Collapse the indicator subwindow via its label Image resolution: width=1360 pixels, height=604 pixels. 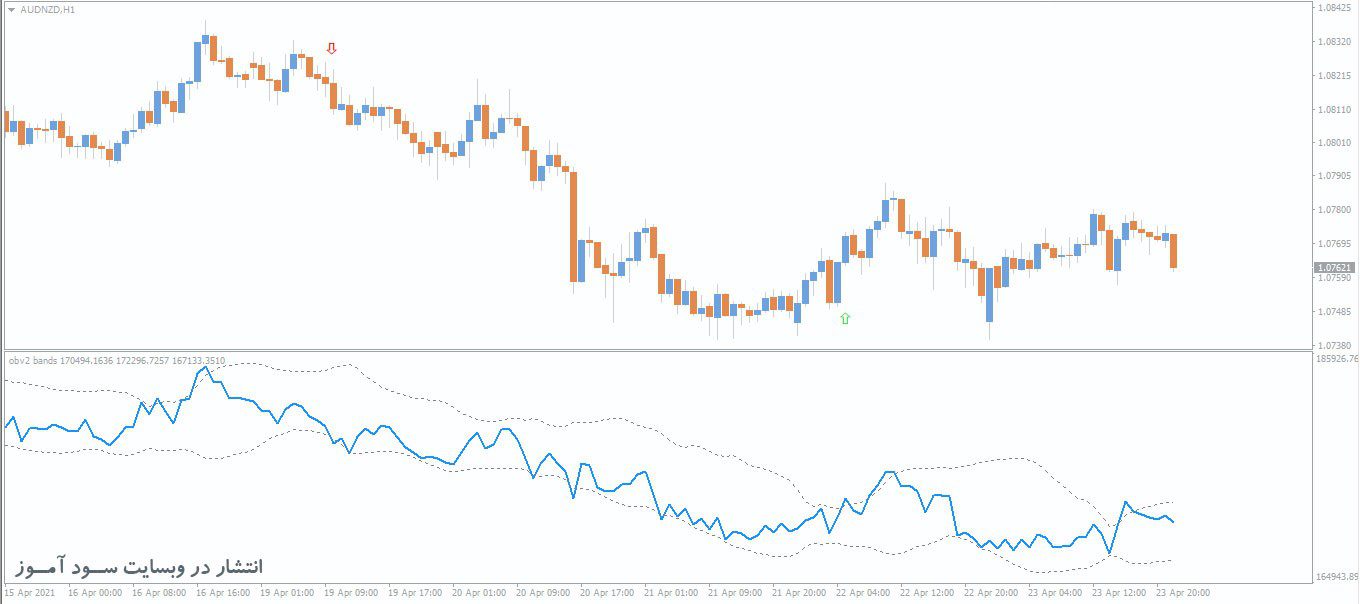point(33,360)
